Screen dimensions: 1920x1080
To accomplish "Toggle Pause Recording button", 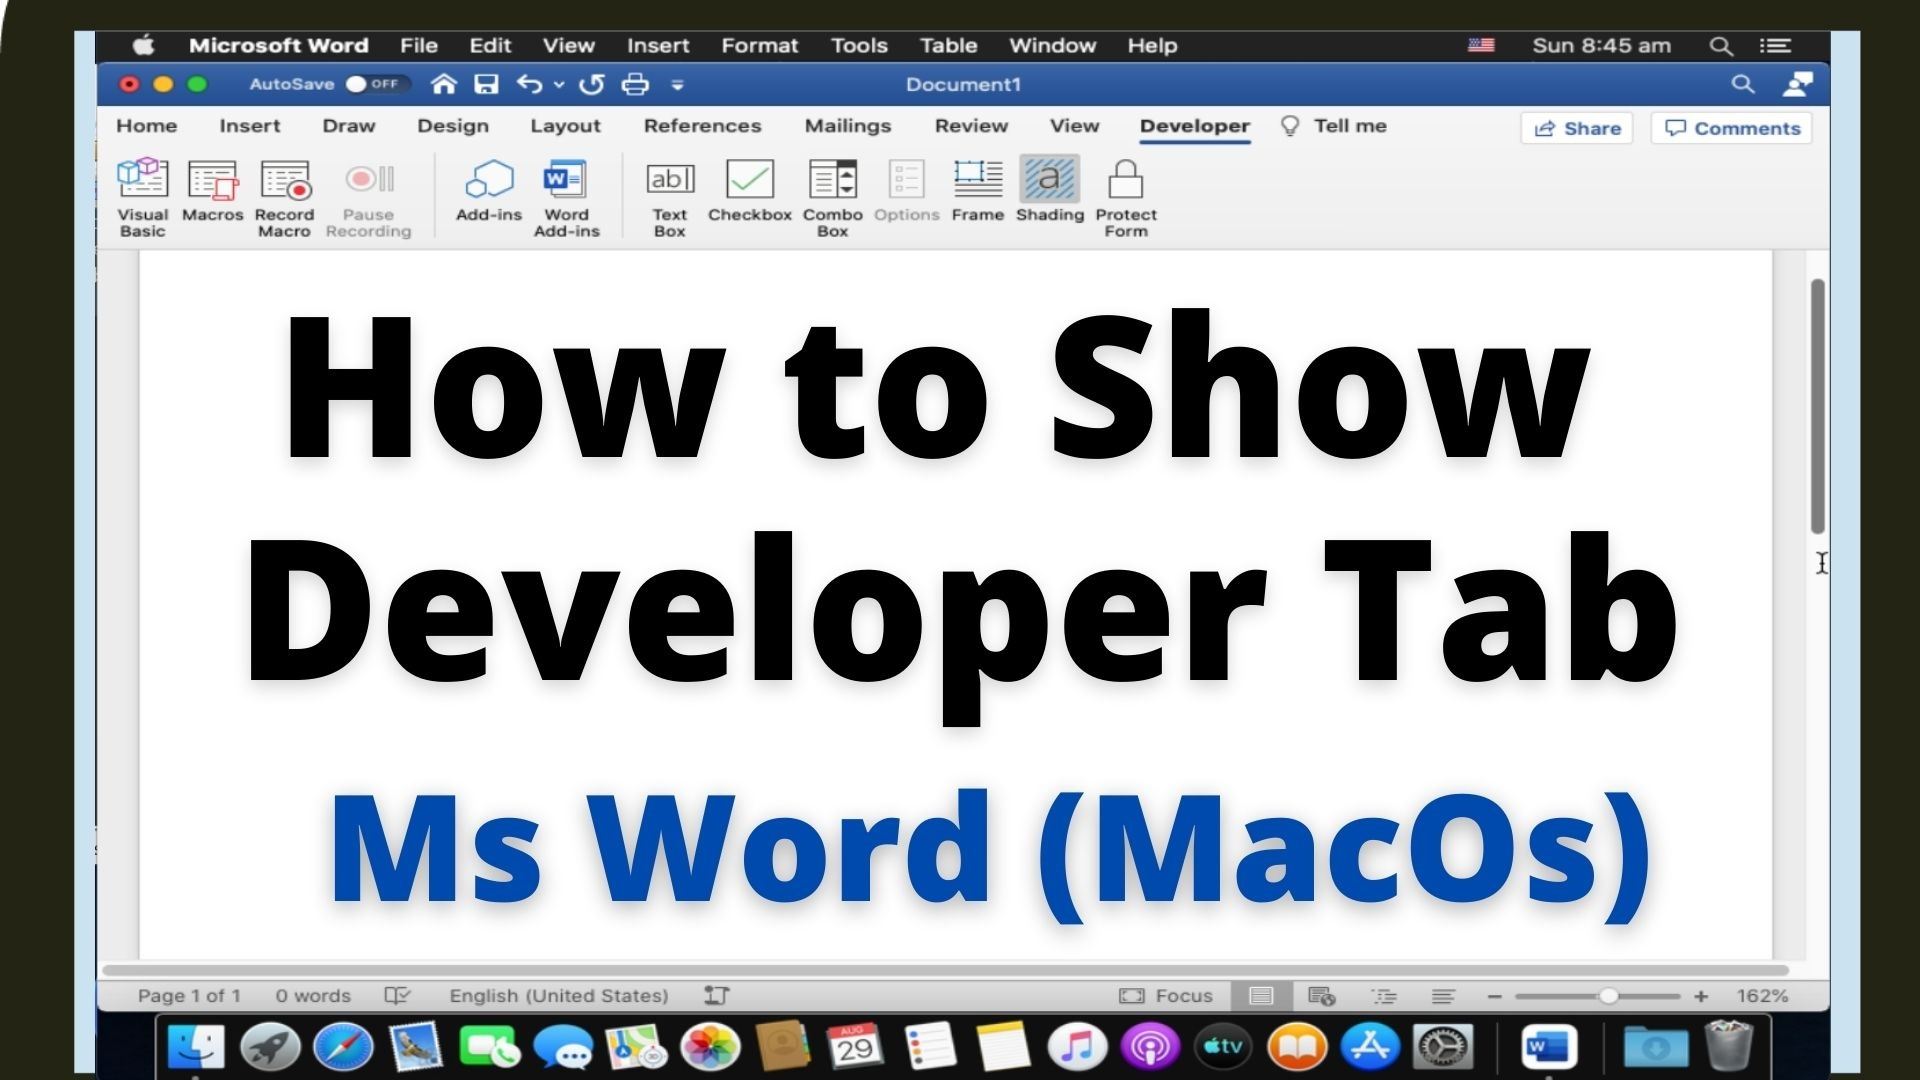I will pos(367,194).
